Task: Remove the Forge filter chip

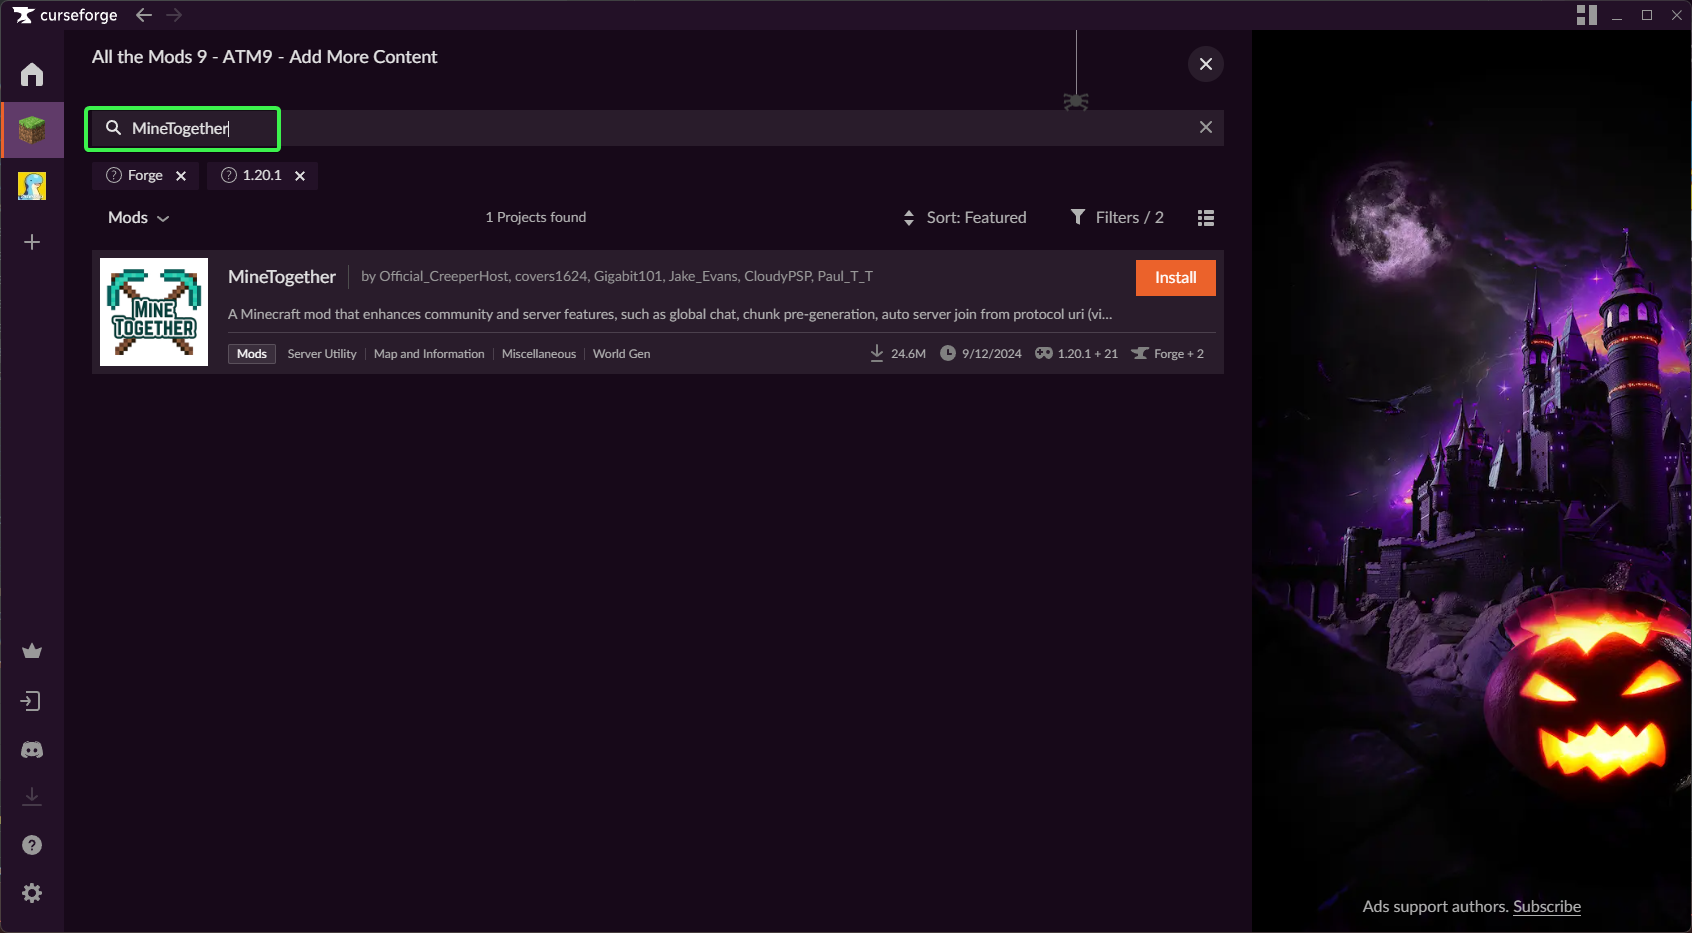Action: 181,176
